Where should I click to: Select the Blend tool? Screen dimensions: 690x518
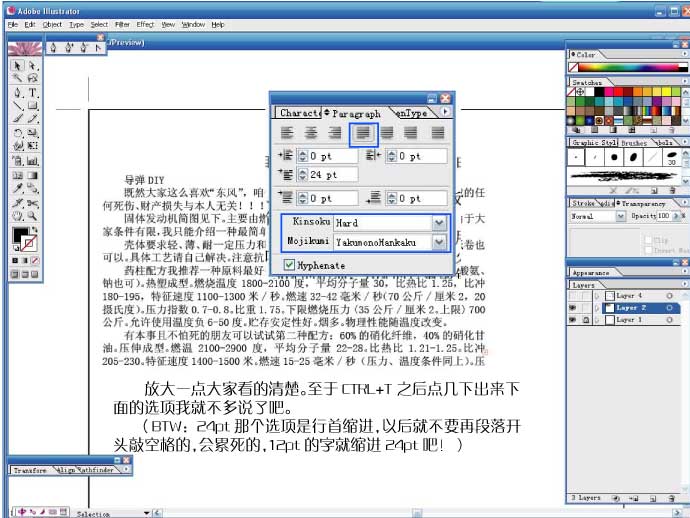(33, 188)
